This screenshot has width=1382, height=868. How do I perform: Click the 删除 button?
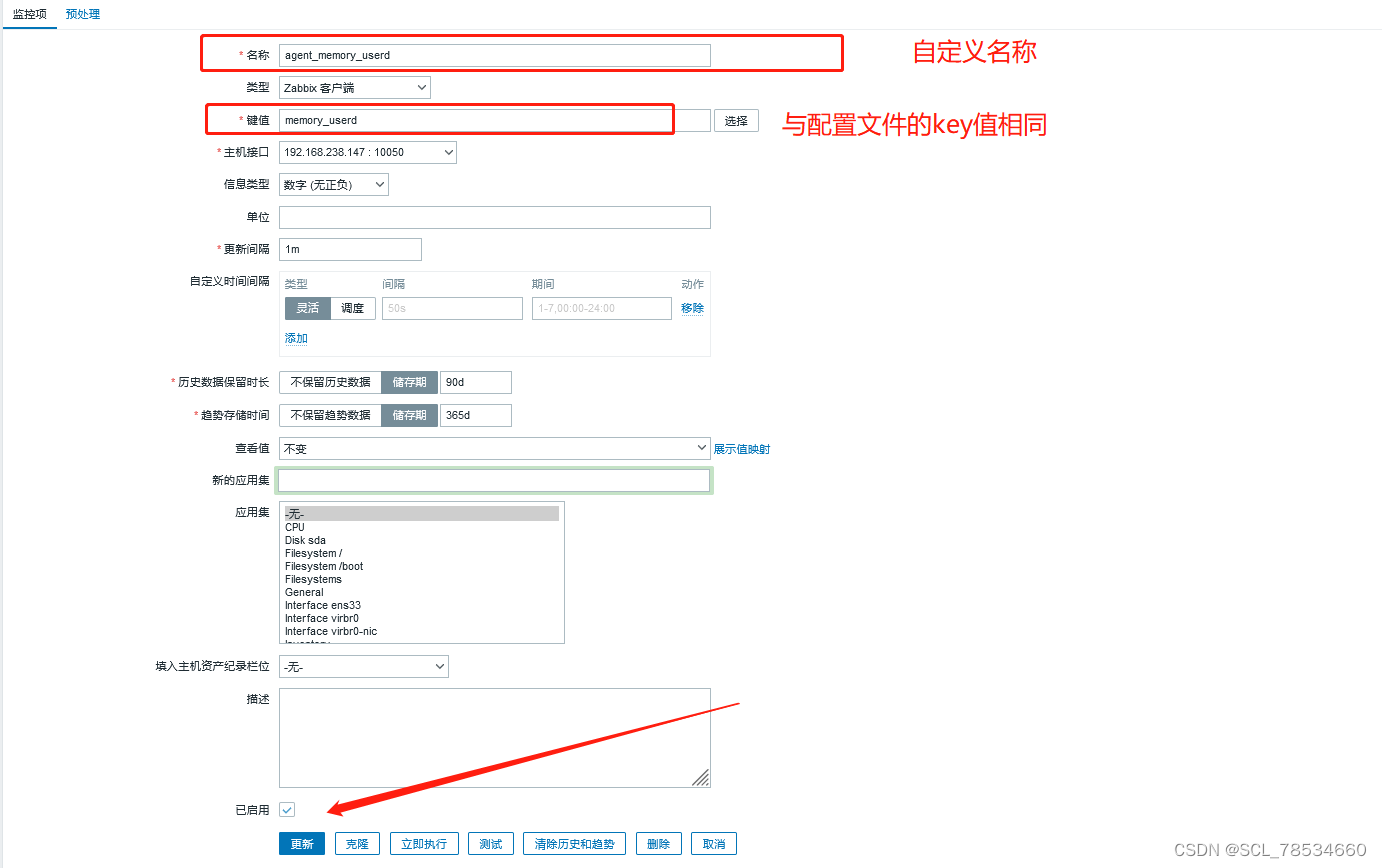pyautogui.click(x=658, y=844)
